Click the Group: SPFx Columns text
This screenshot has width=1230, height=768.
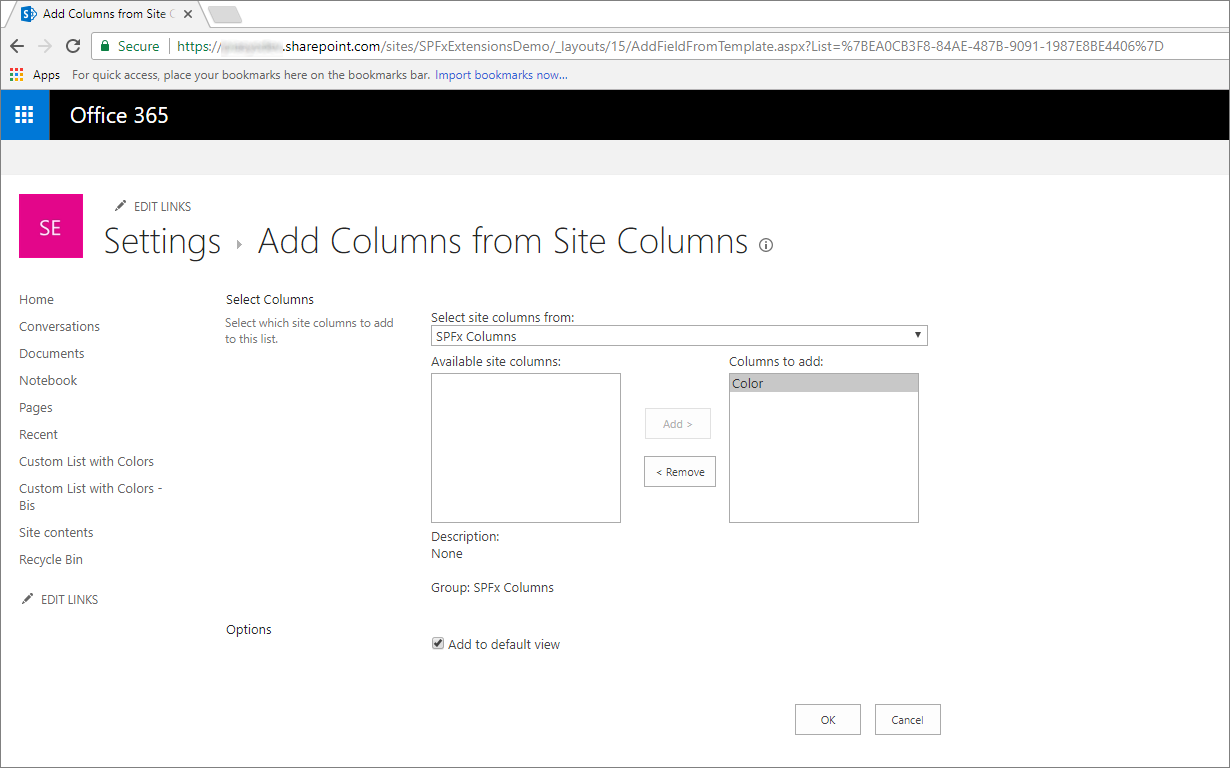[492, 587]
